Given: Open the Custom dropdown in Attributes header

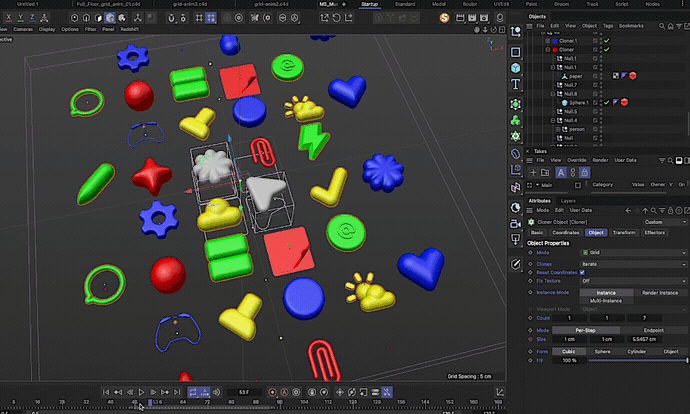Looking at the screenshot, I should (x=665, y=222).
